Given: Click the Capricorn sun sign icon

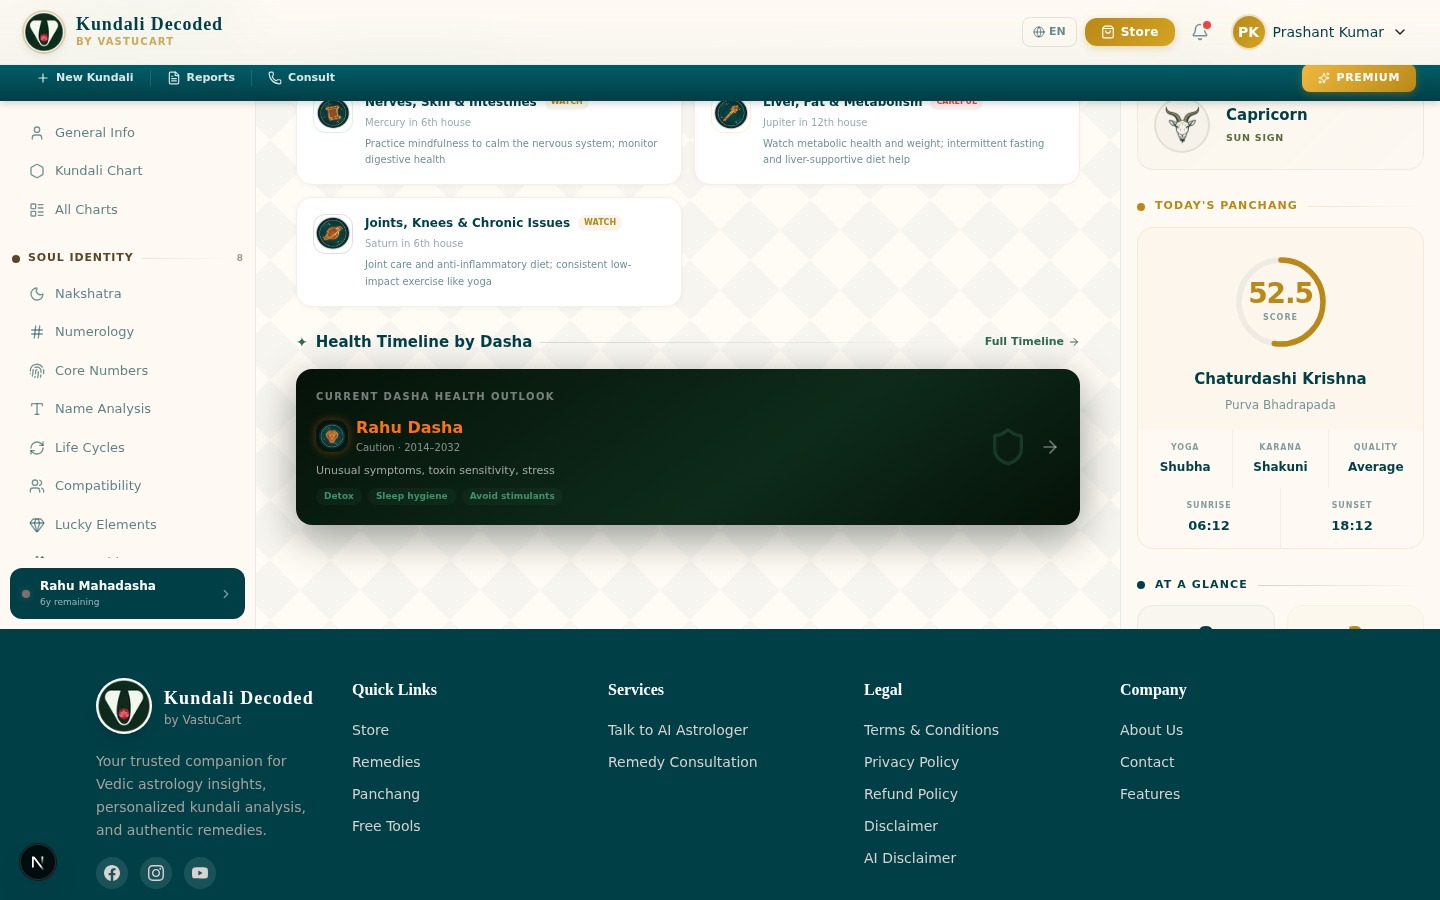Looking at the screenshot, I should click(1182, 126).
